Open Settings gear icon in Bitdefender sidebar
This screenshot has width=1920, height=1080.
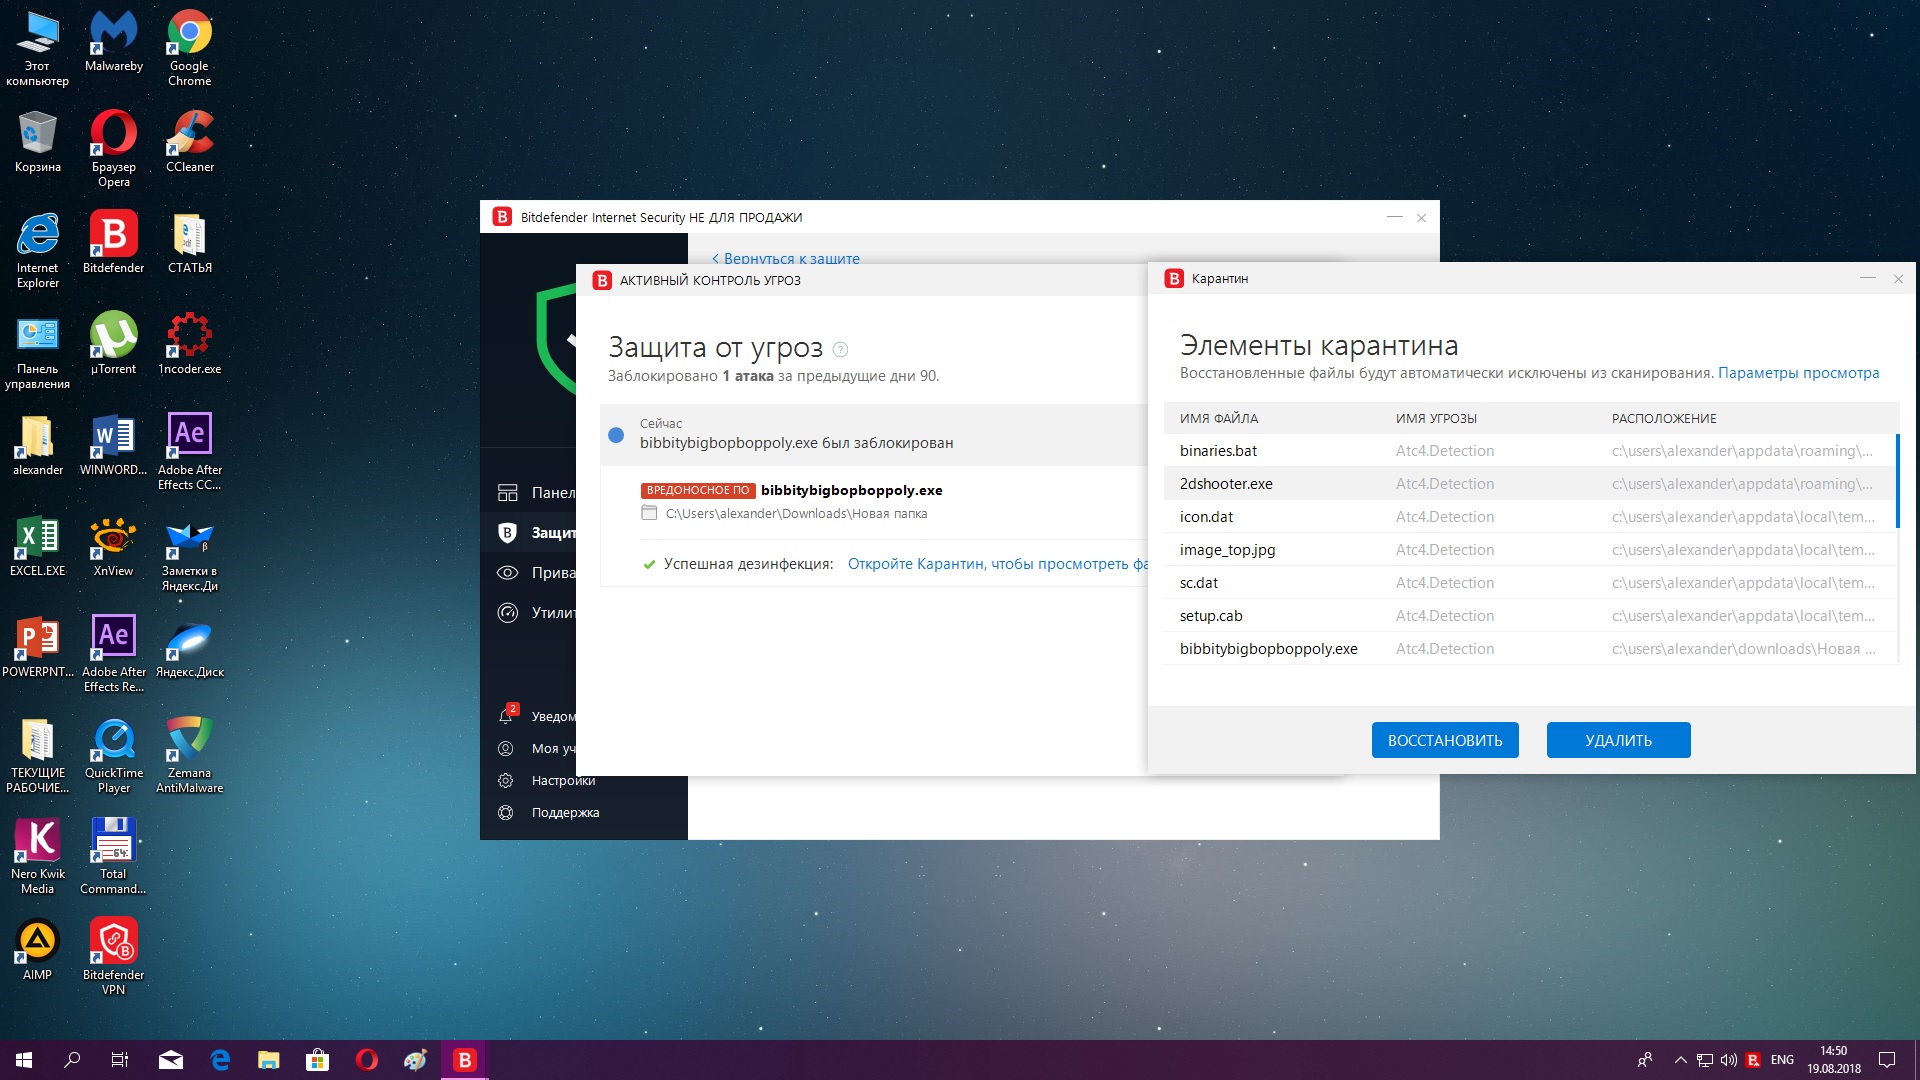[x=506, y=781]
